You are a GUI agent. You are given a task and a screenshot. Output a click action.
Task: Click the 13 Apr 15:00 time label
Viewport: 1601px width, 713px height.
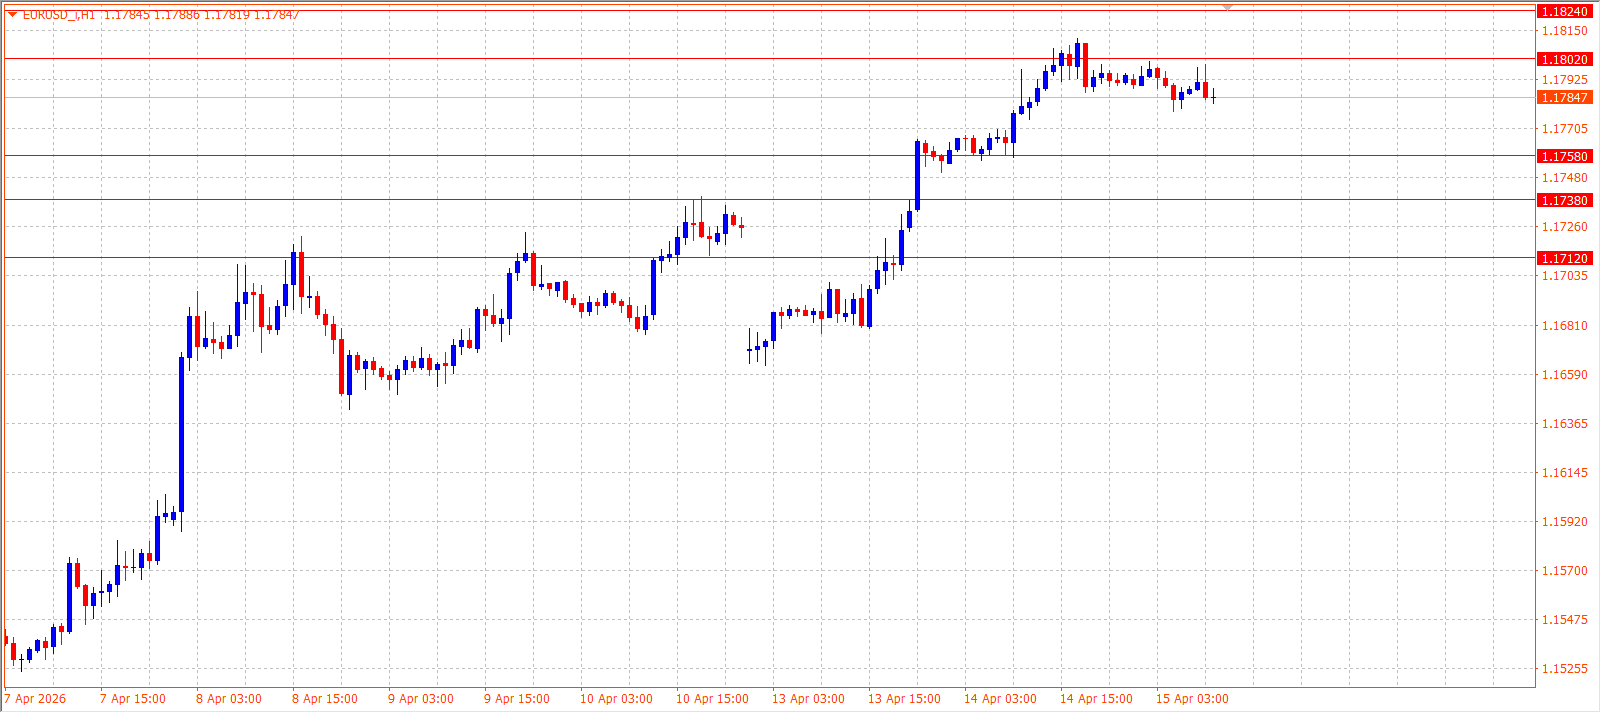coord(904,699)
